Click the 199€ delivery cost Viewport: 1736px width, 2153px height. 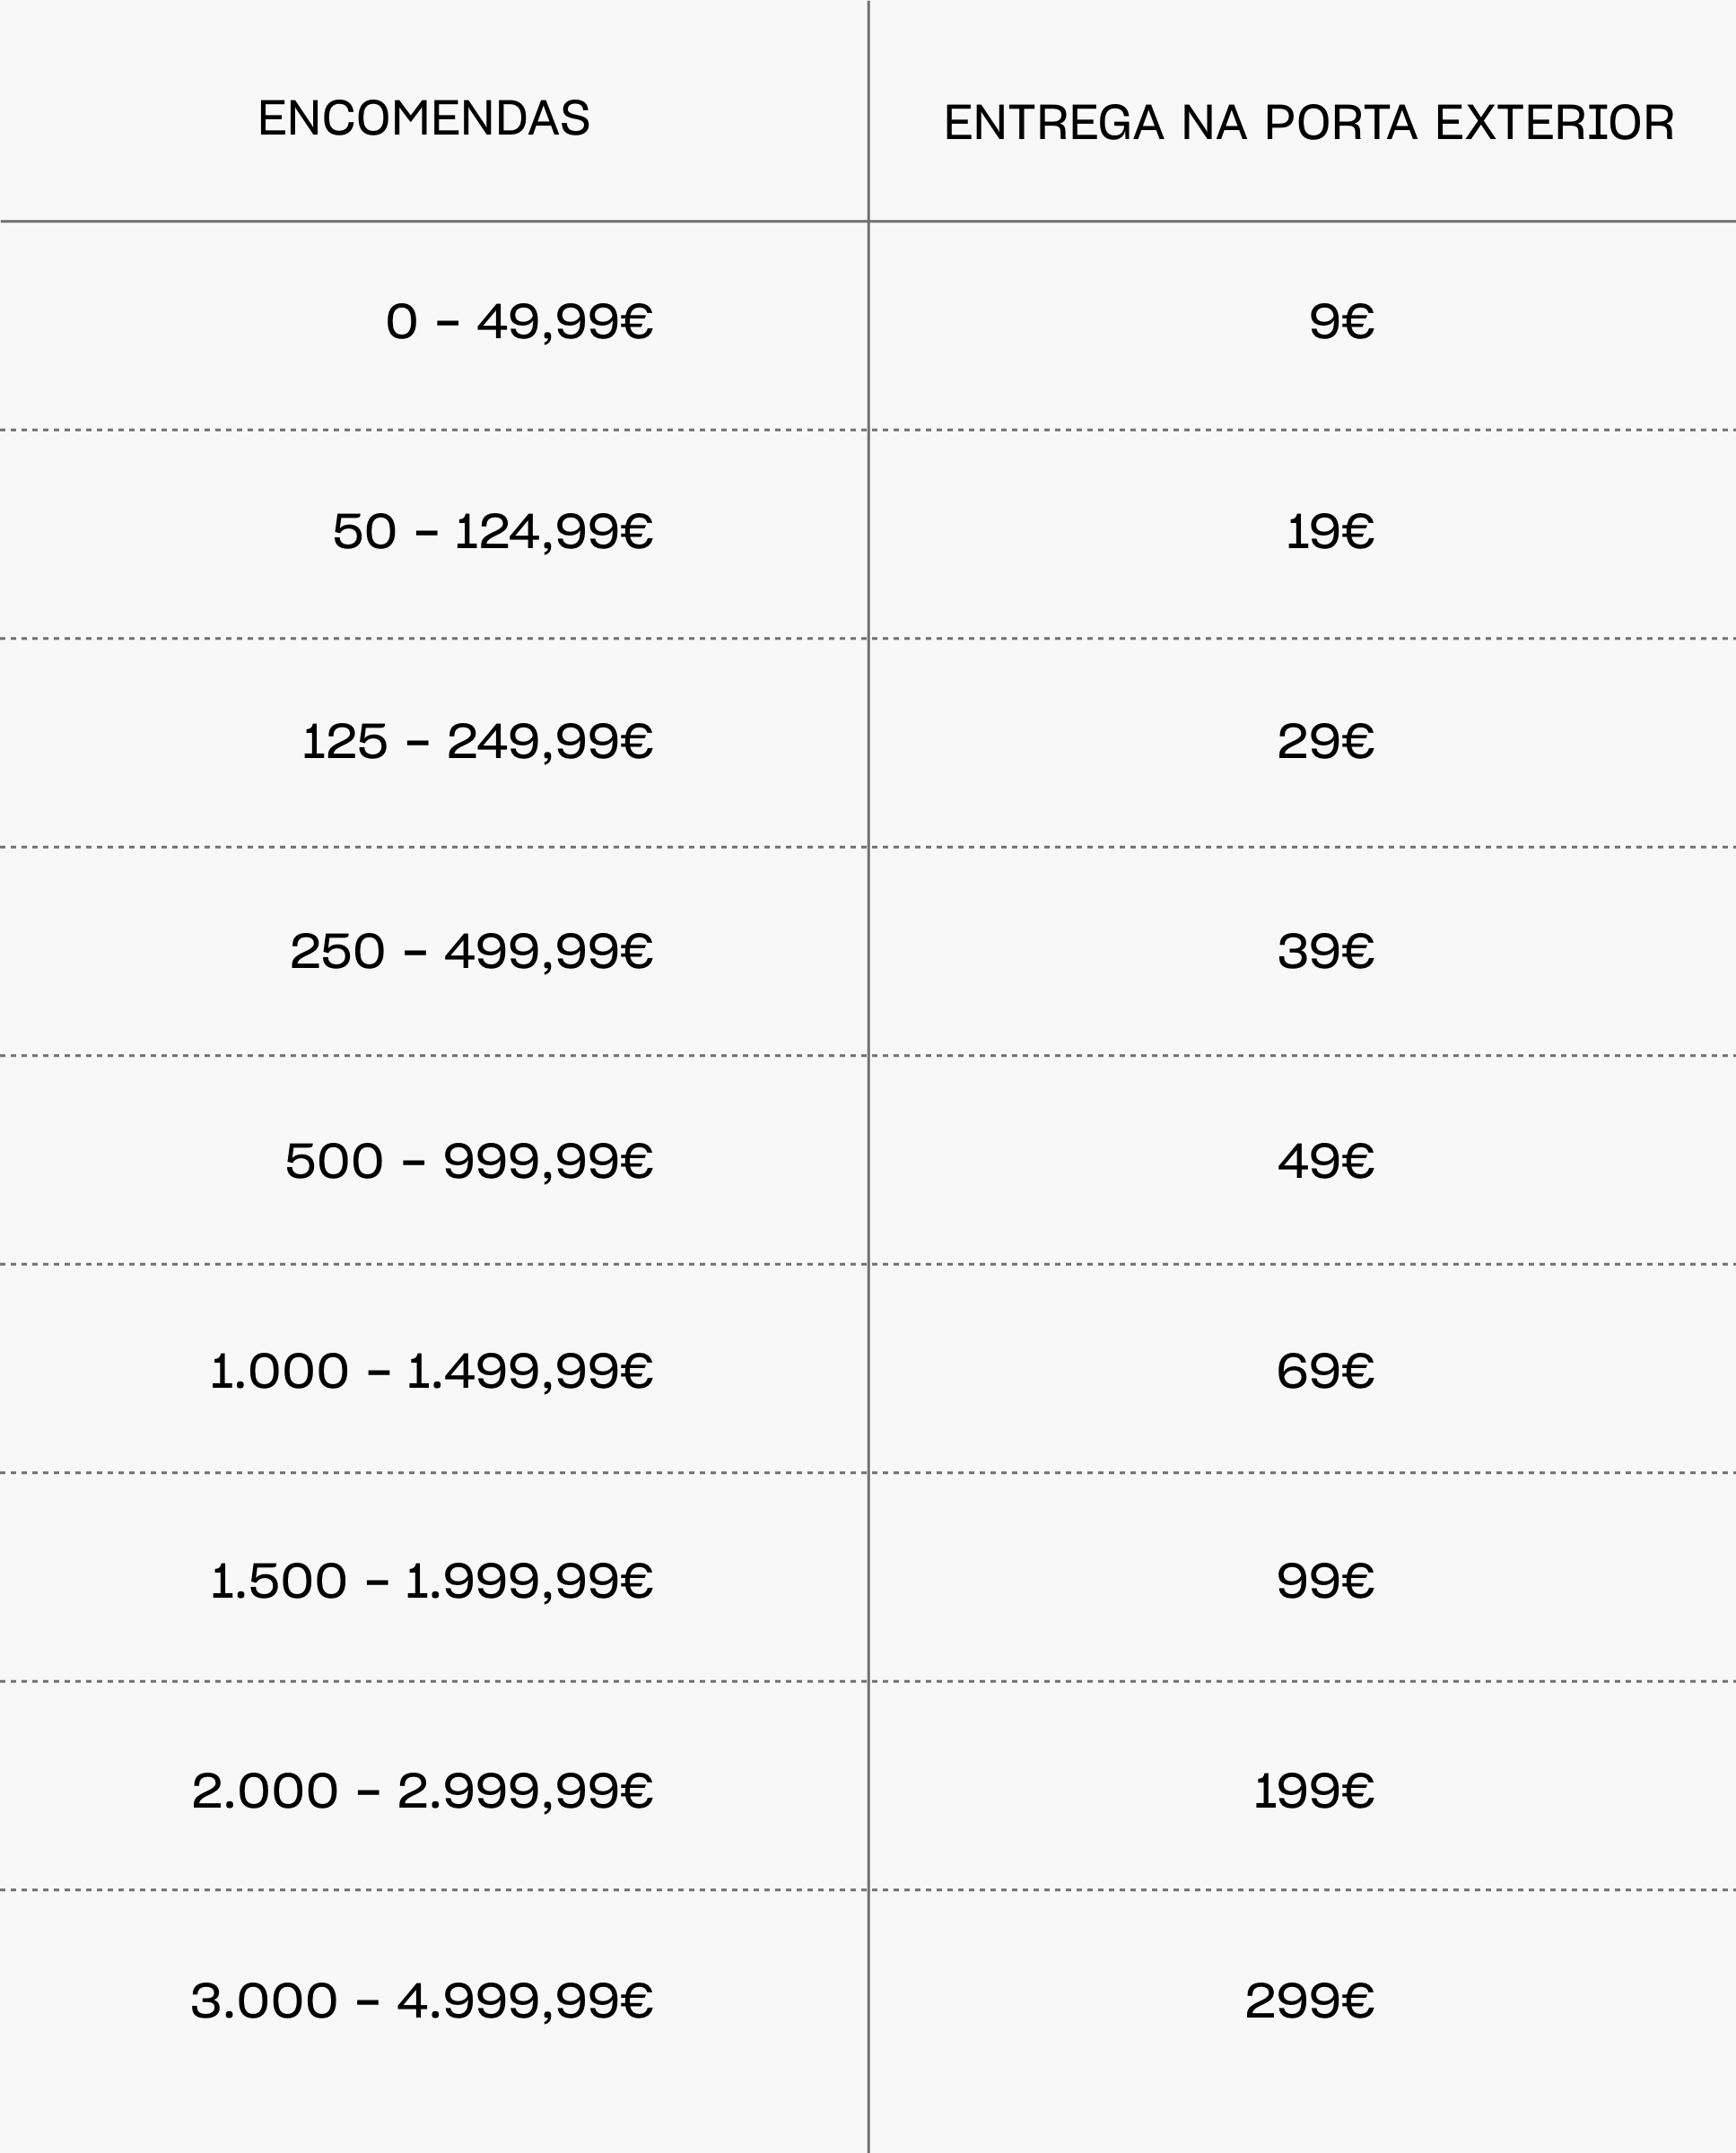point(1314,1791)
